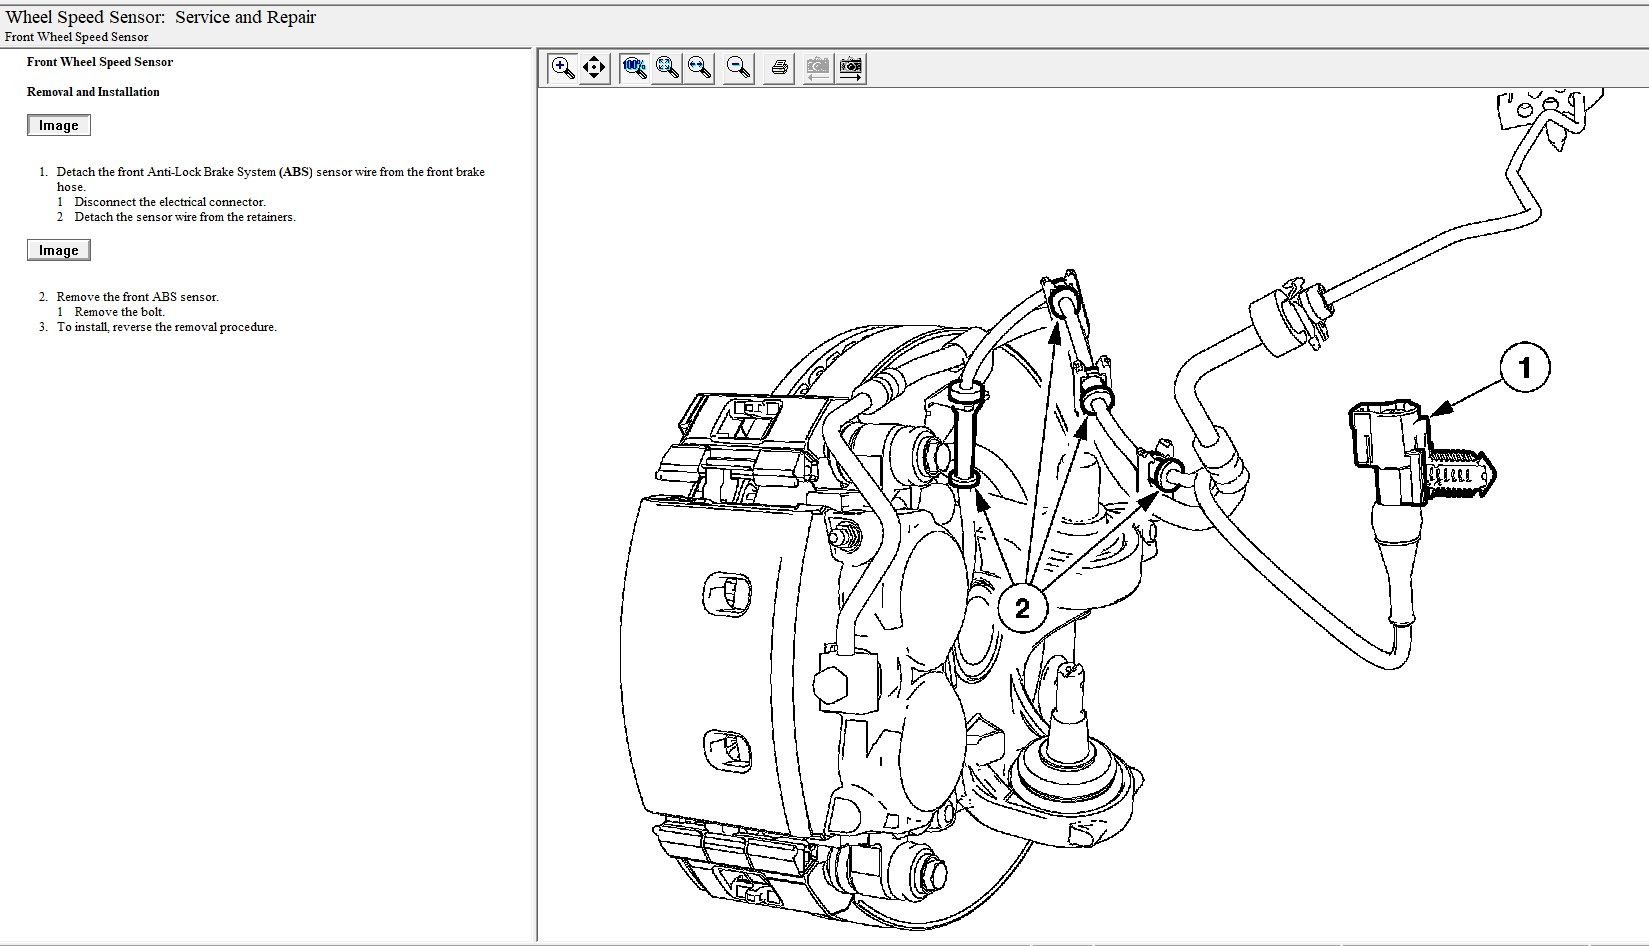This screenshot has width=1649, height=946.
Task: Print the diagram with the printer icon
Action: pos(779,68)
